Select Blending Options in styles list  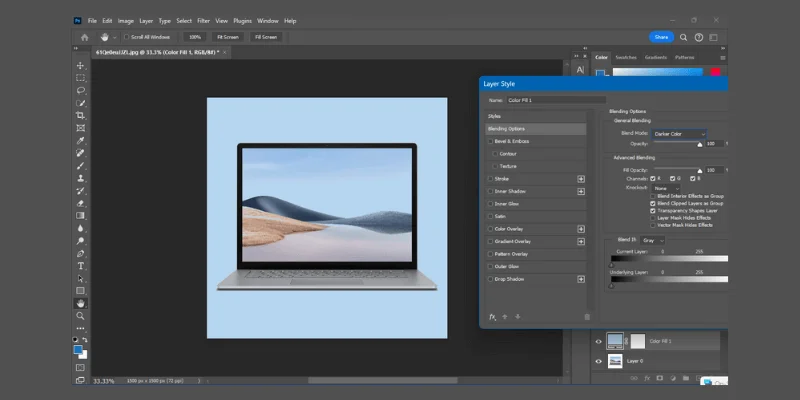535,129
